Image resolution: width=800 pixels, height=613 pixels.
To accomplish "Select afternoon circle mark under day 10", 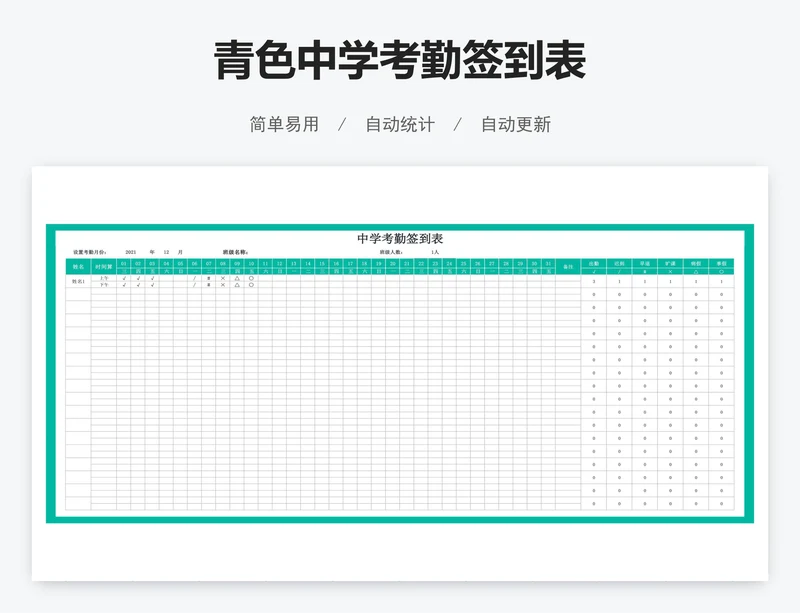I will point(252,285).
